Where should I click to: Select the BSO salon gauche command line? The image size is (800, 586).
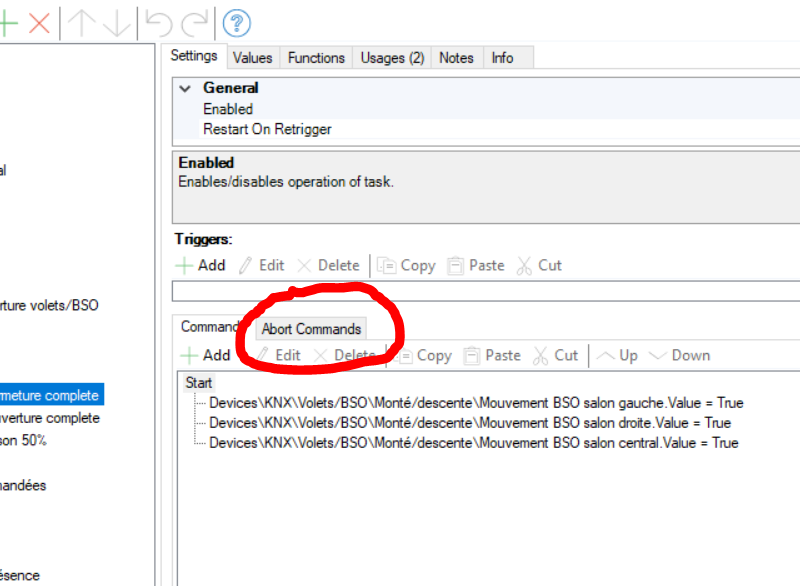(x=475, y=403)
